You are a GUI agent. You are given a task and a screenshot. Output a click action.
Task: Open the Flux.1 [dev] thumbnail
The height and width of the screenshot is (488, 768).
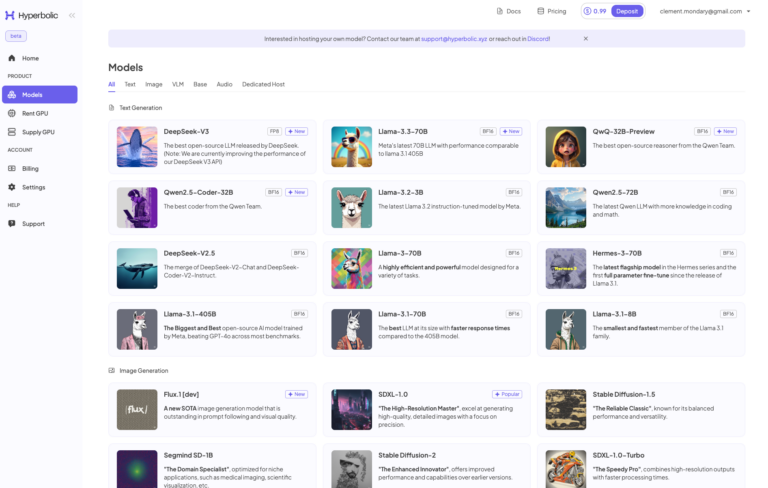click(x=137, y=409)
